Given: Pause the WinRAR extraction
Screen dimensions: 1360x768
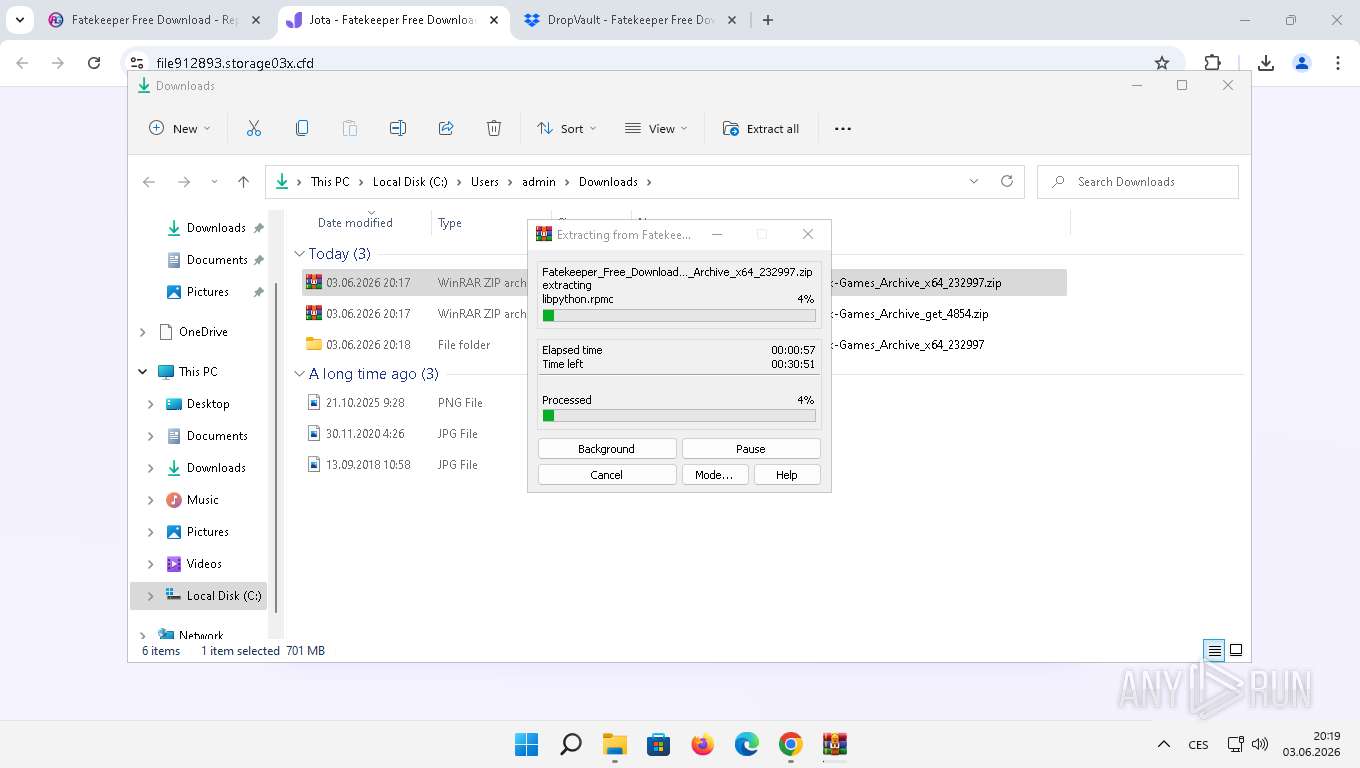Looking at the screenshot, I should point(751,449).
